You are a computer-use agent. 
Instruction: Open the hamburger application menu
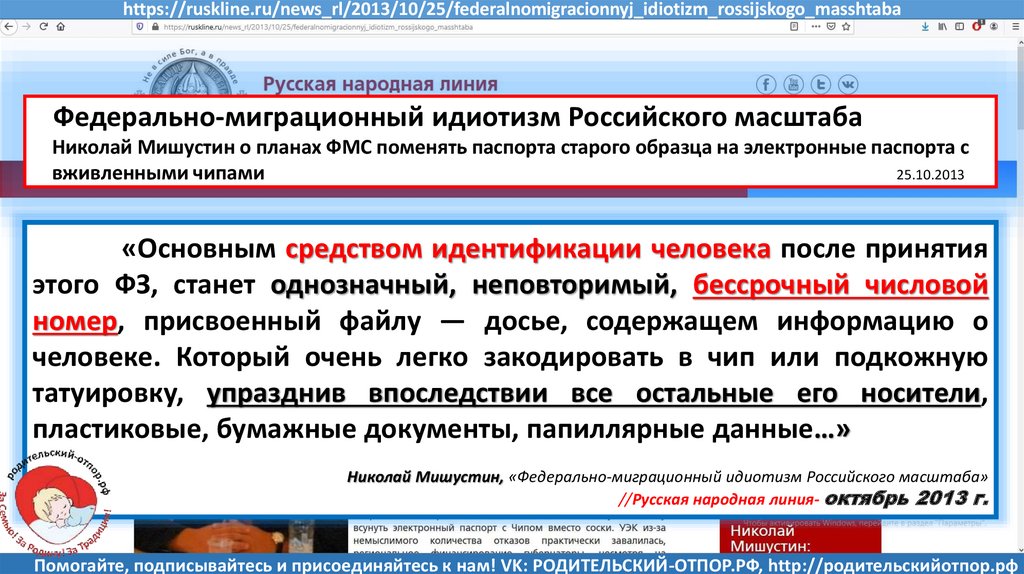(1016, 27)
